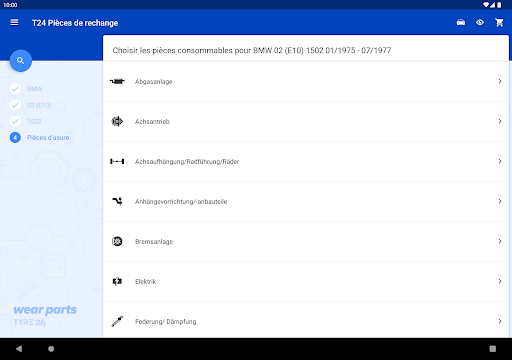The image size is (512, 360).
Task: Tap the Android back navigation button
Action: (x=19, y=349)
